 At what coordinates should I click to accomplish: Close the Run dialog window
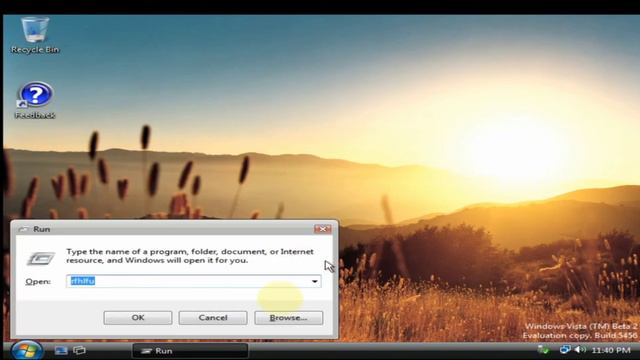coord(322,229)
